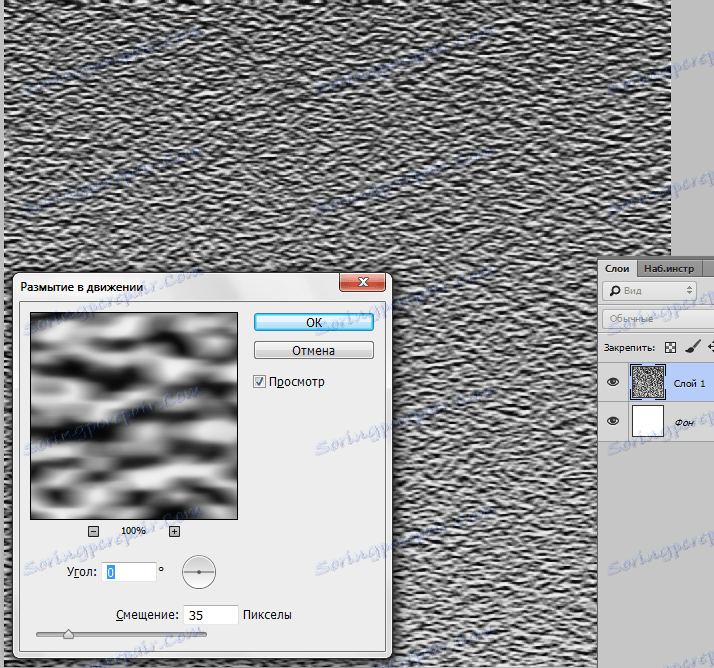Zoom out the filter preview with minus

[93, 531]
